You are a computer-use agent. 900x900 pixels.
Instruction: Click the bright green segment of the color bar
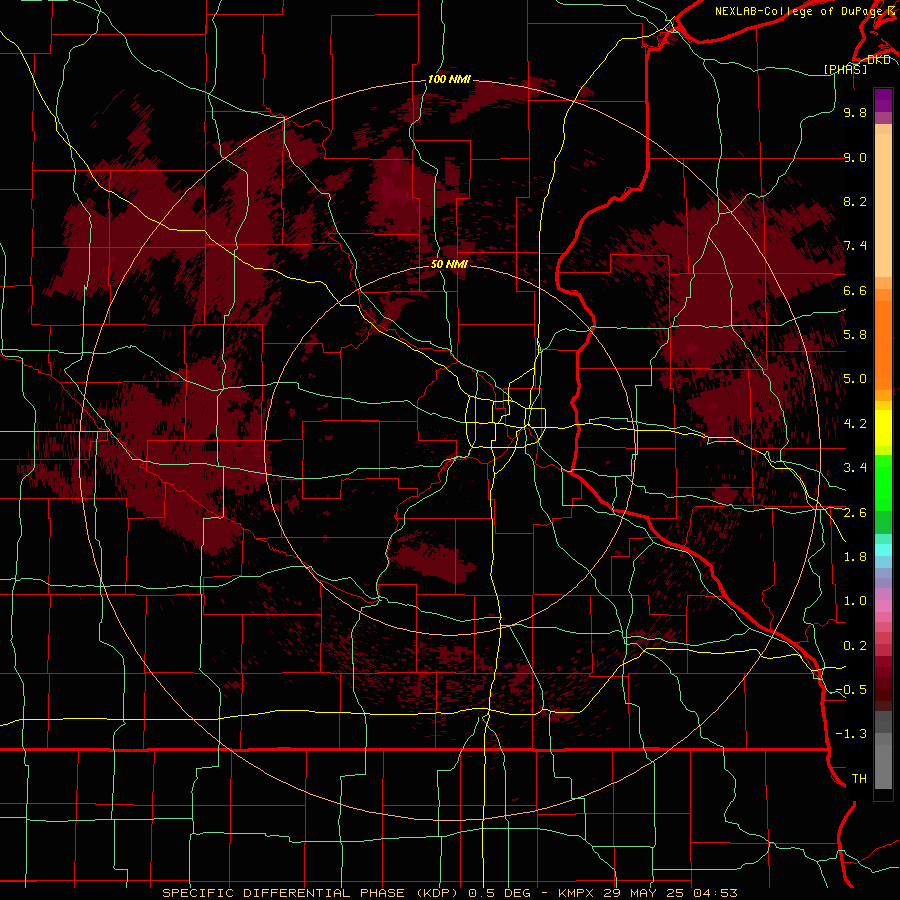pos(883,482)
